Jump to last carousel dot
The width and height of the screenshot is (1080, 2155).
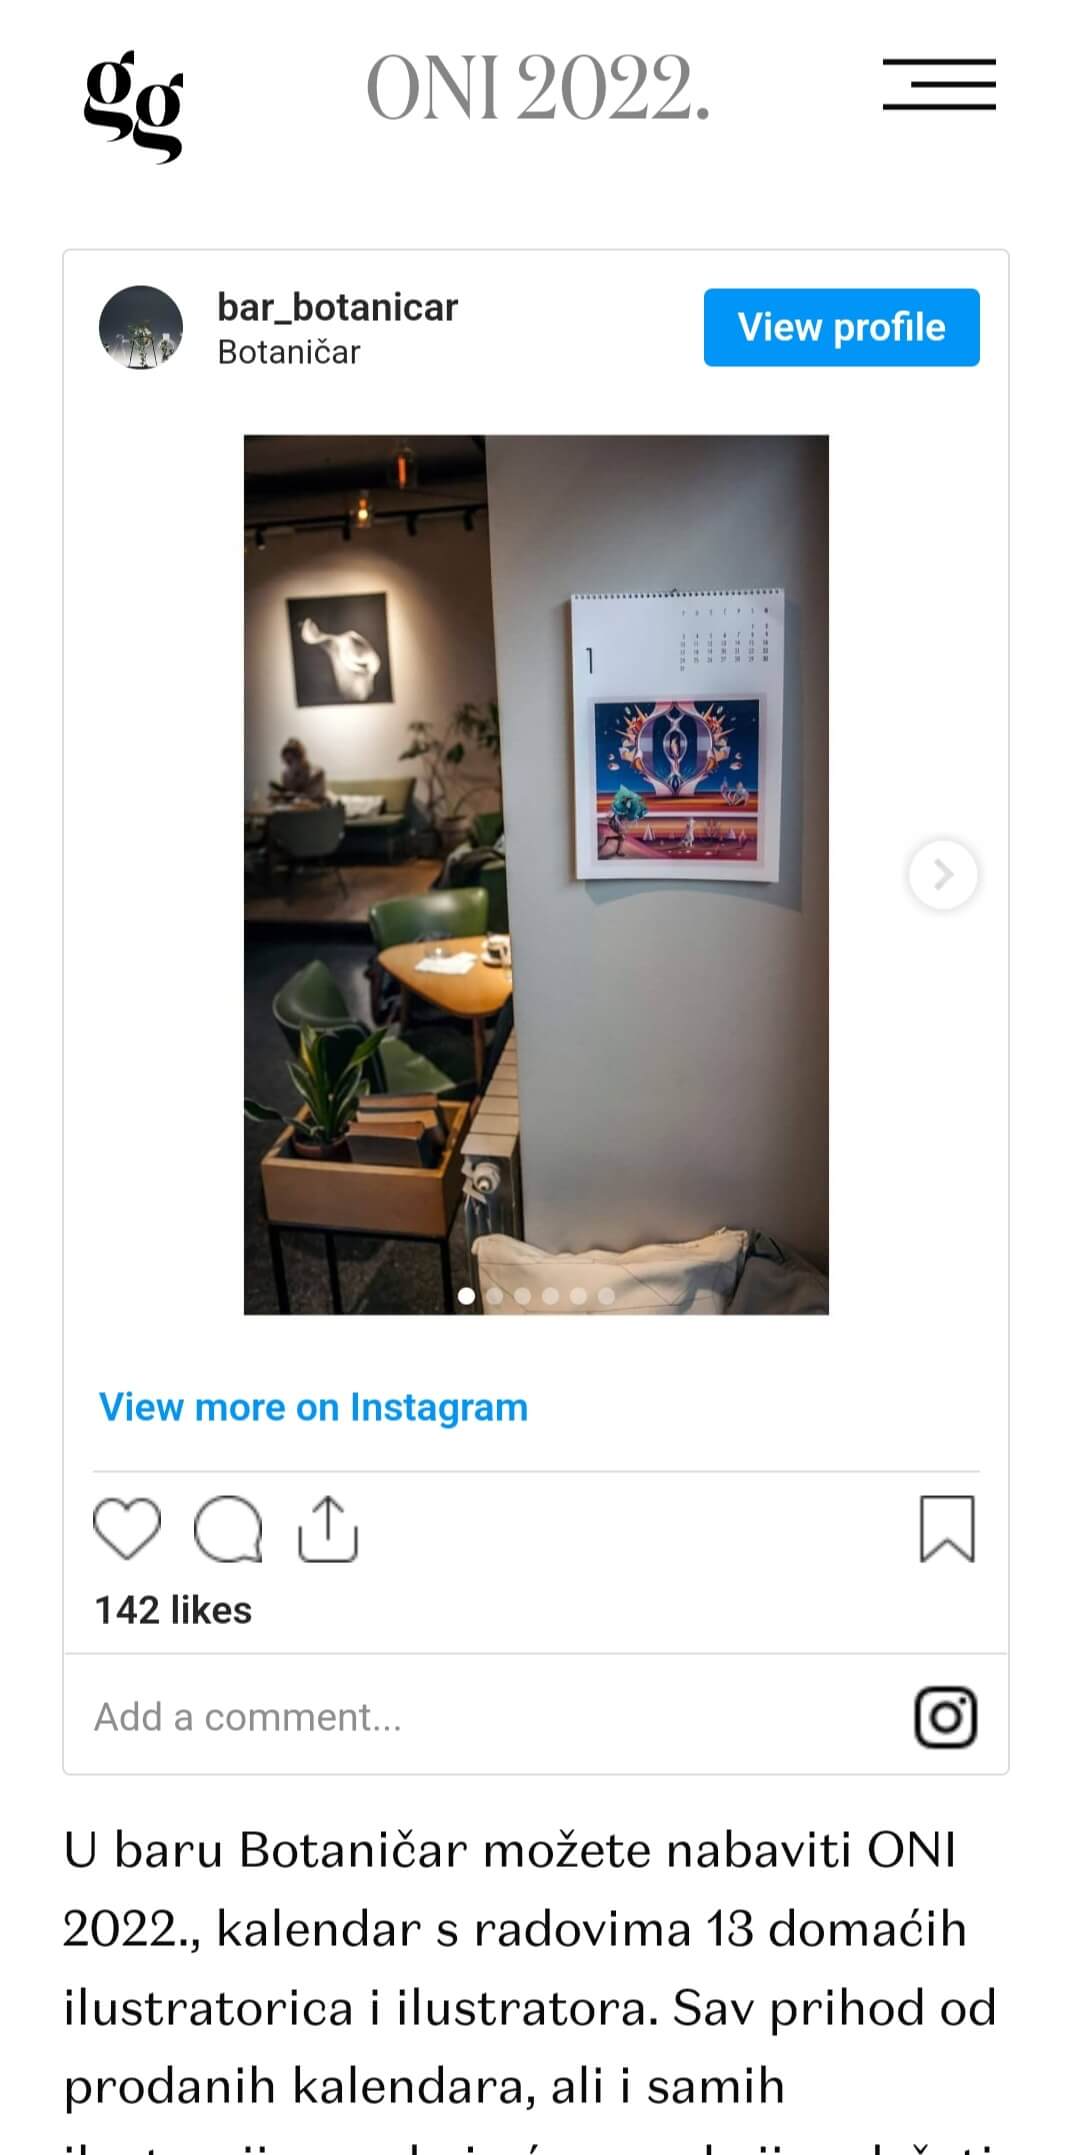tap(606, 1296)
